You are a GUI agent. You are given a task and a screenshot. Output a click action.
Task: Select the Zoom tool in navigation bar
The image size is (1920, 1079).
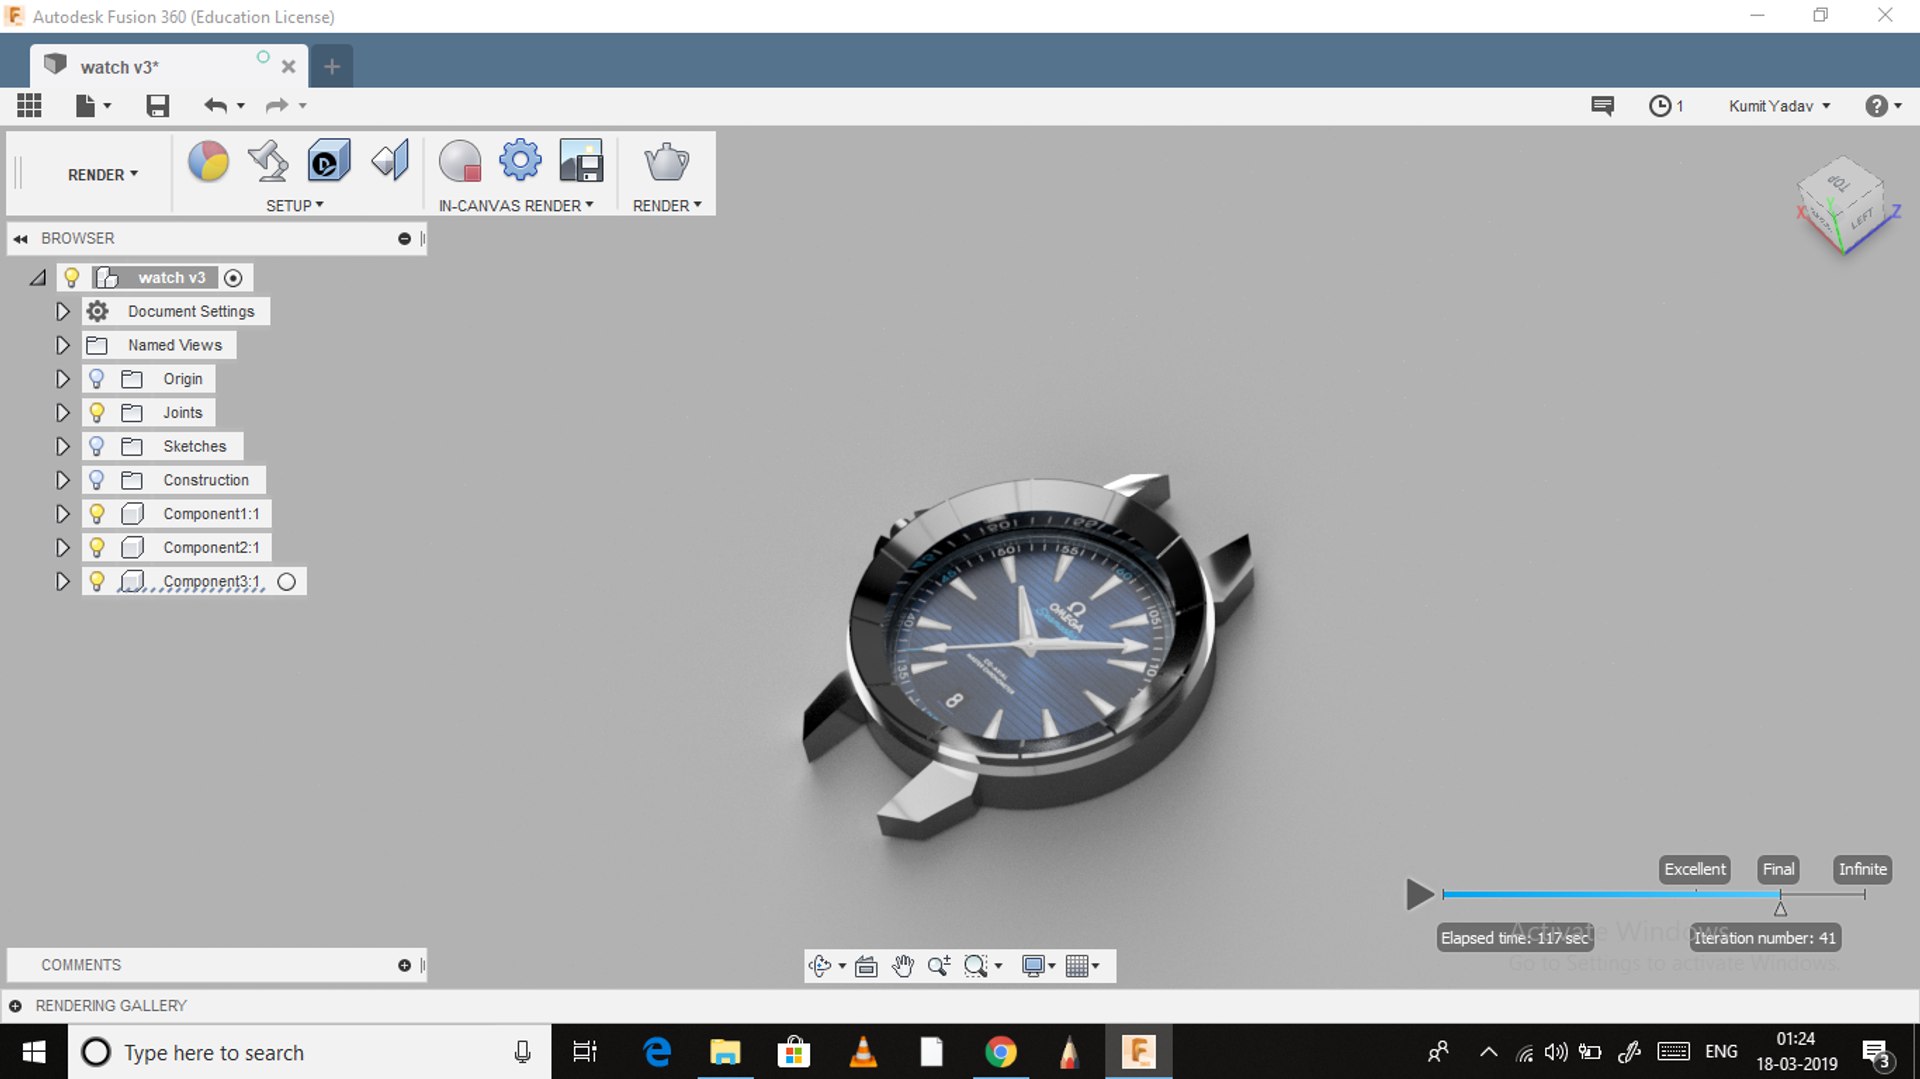click(x=938, y=965)
